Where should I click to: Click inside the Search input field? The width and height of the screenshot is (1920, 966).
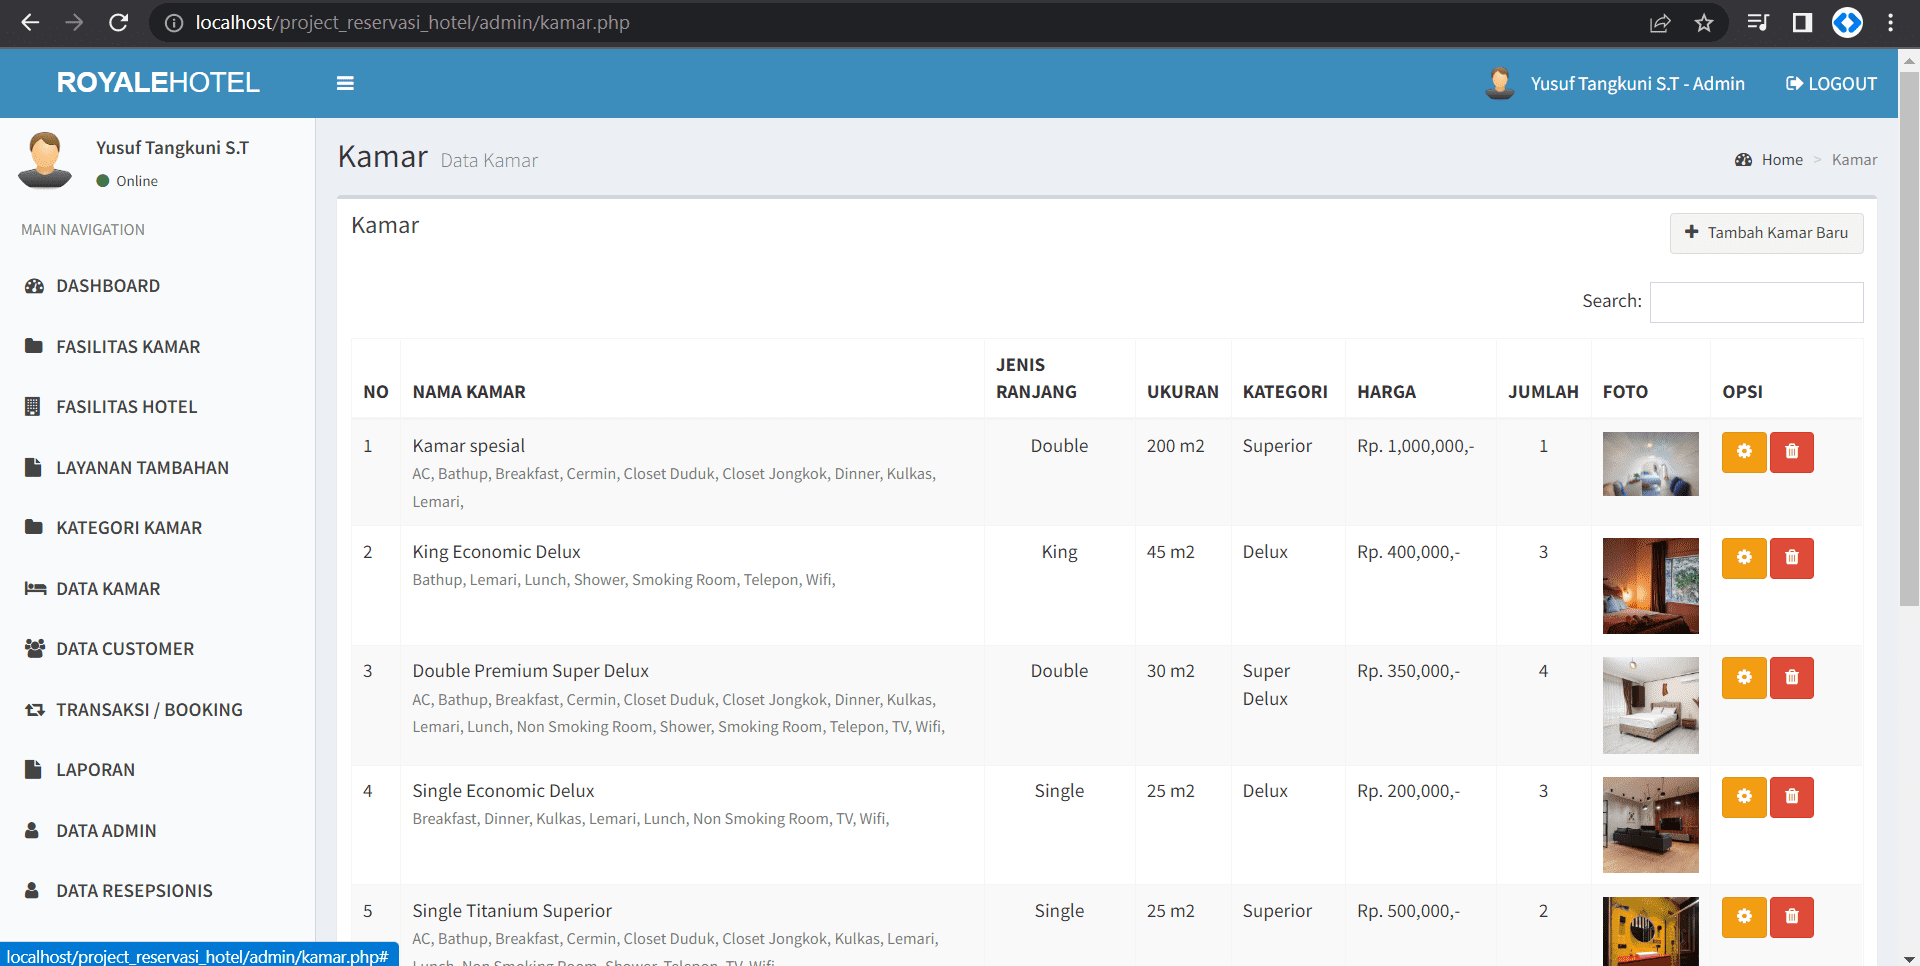pyautogui.click(x=1756, y=302)
